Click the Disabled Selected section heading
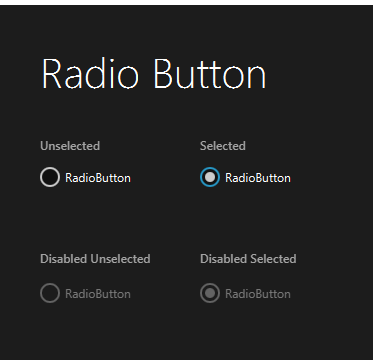Image resolution: width=373 pixels, height=360 pixels. 248,259
